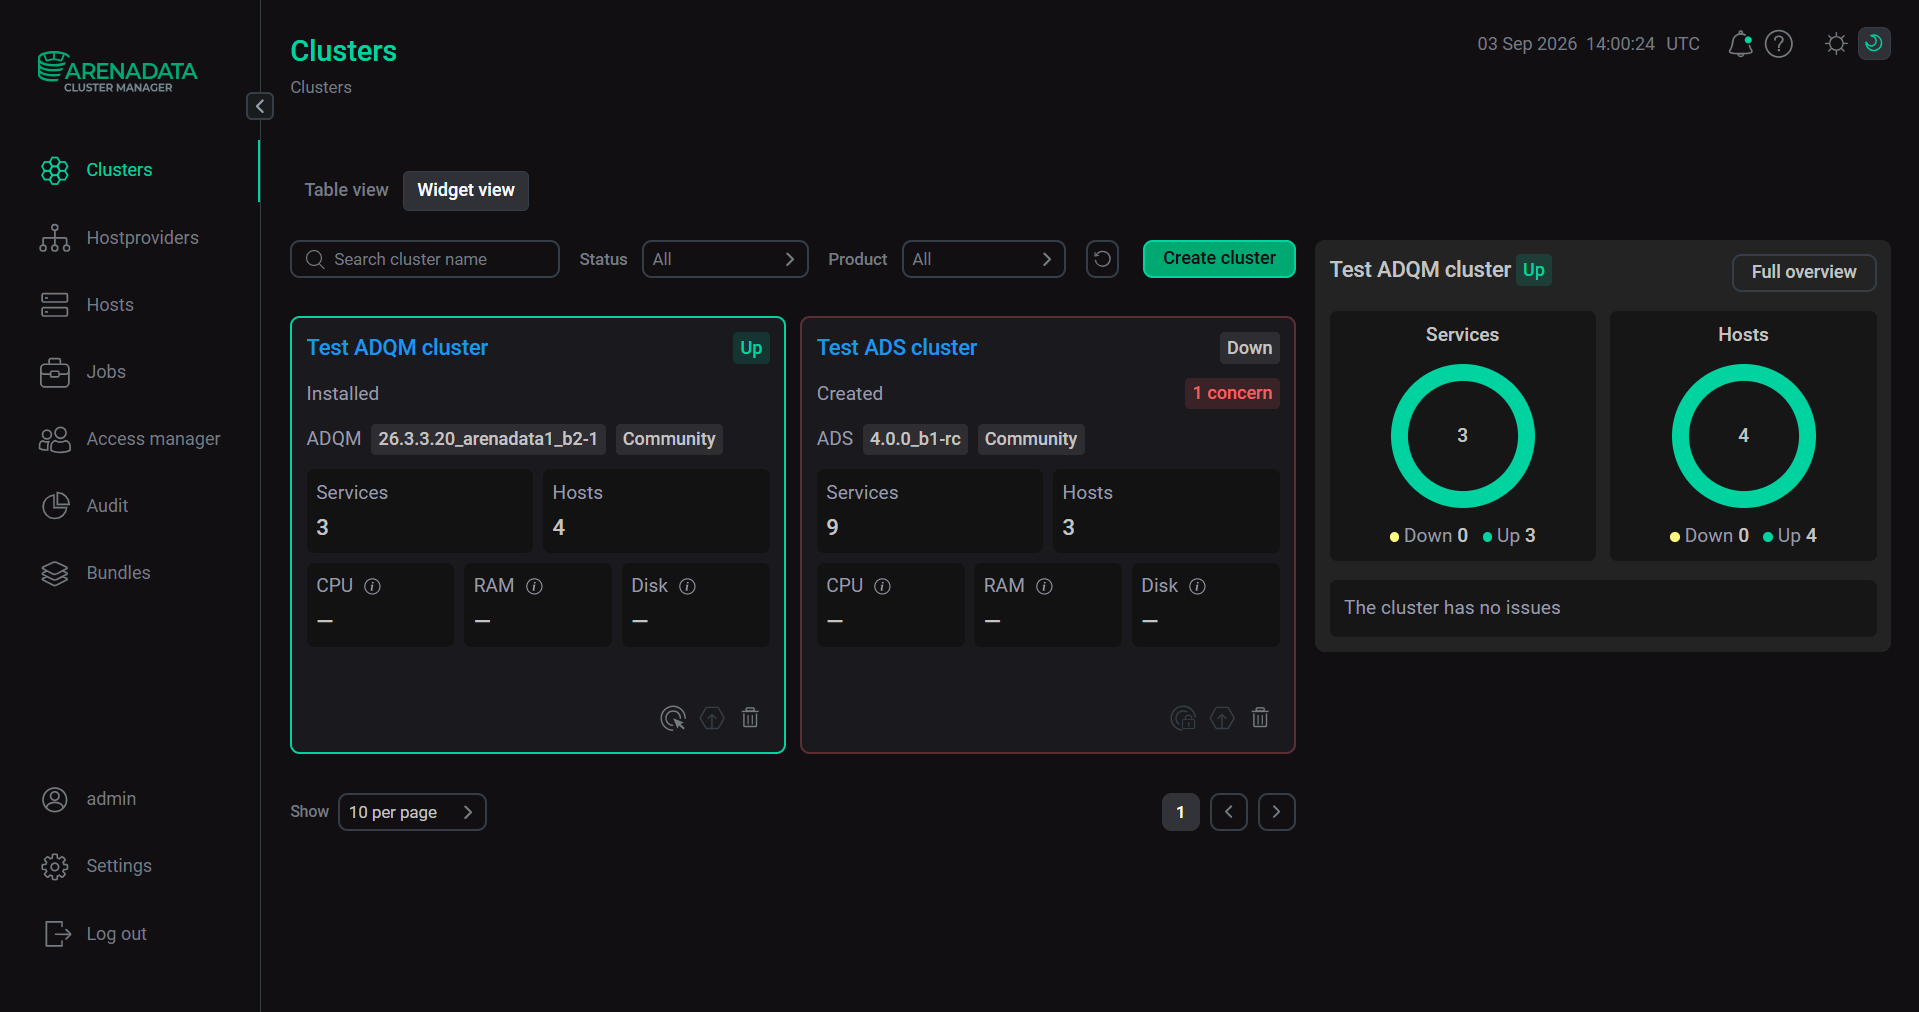Click Log out

pyautogui.click(x=116, y=934)
